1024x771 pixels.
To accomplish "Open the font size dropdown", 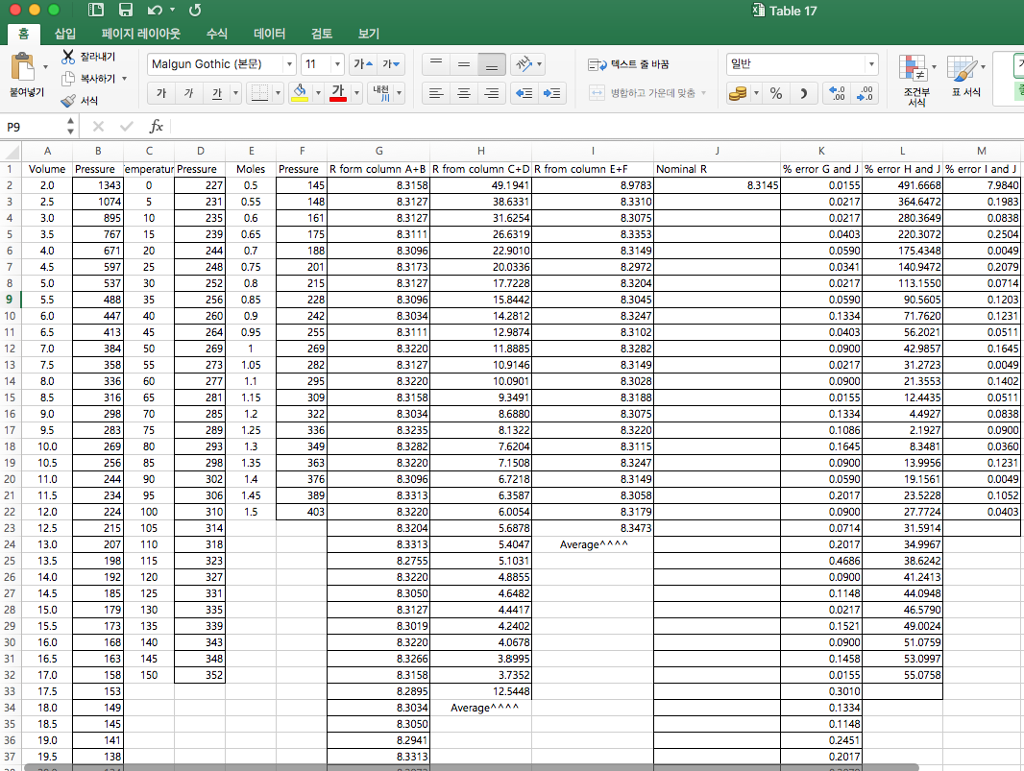I will tap(337, 64).
